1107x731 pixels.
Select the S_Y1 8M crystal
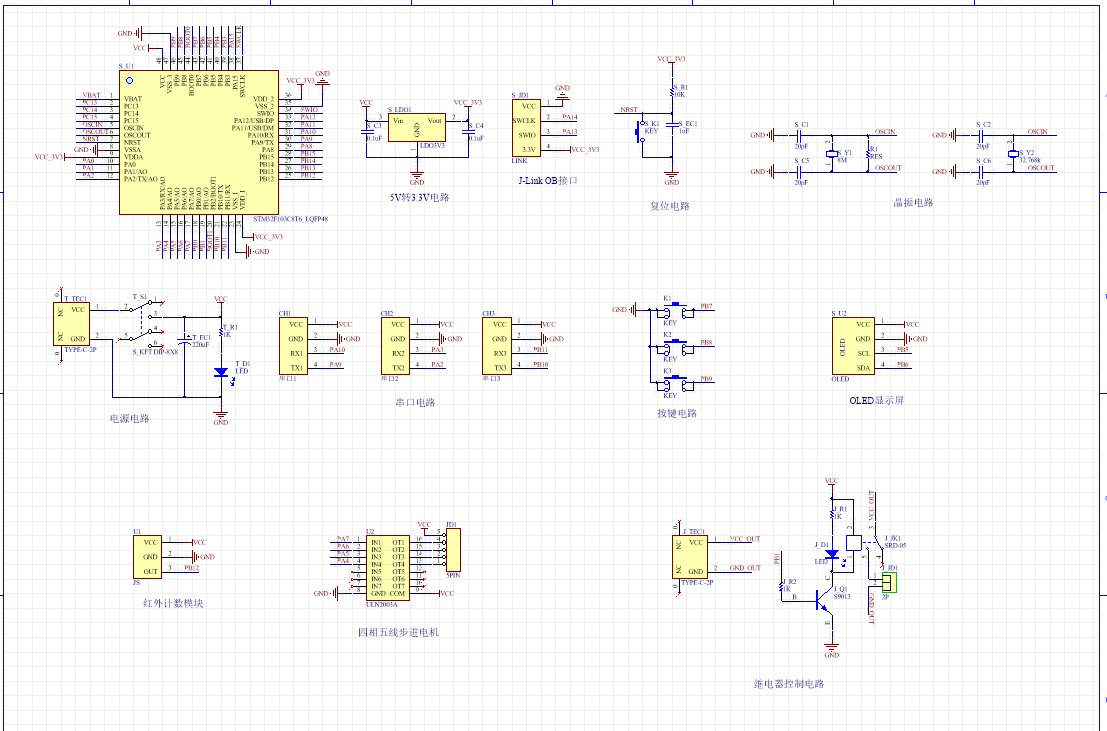832,153
